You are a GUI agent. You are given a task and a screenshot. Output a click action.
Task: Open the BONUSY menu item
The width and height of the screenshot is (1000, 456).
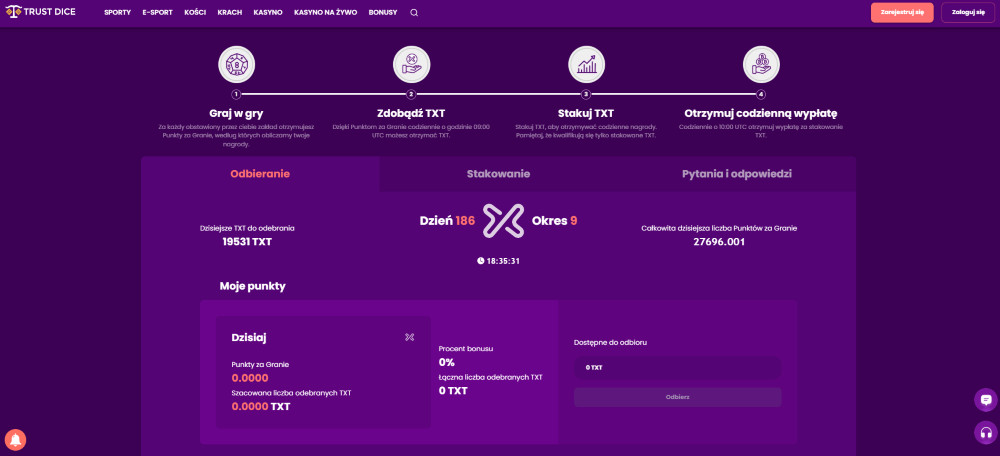pyautogui.click(x=383, y=13)
